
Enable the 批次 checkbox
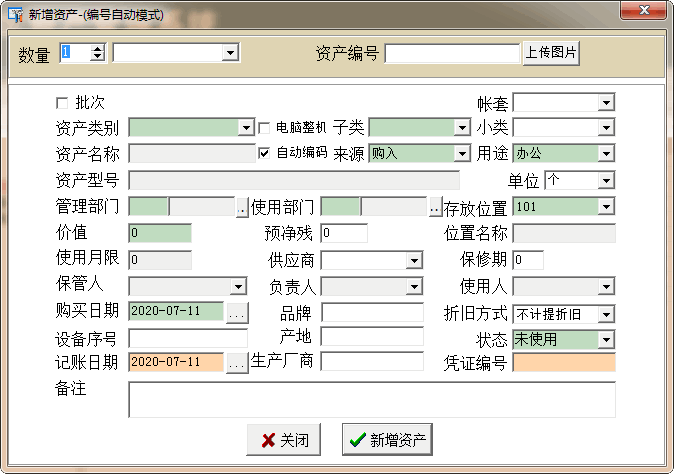click(63, 103)
